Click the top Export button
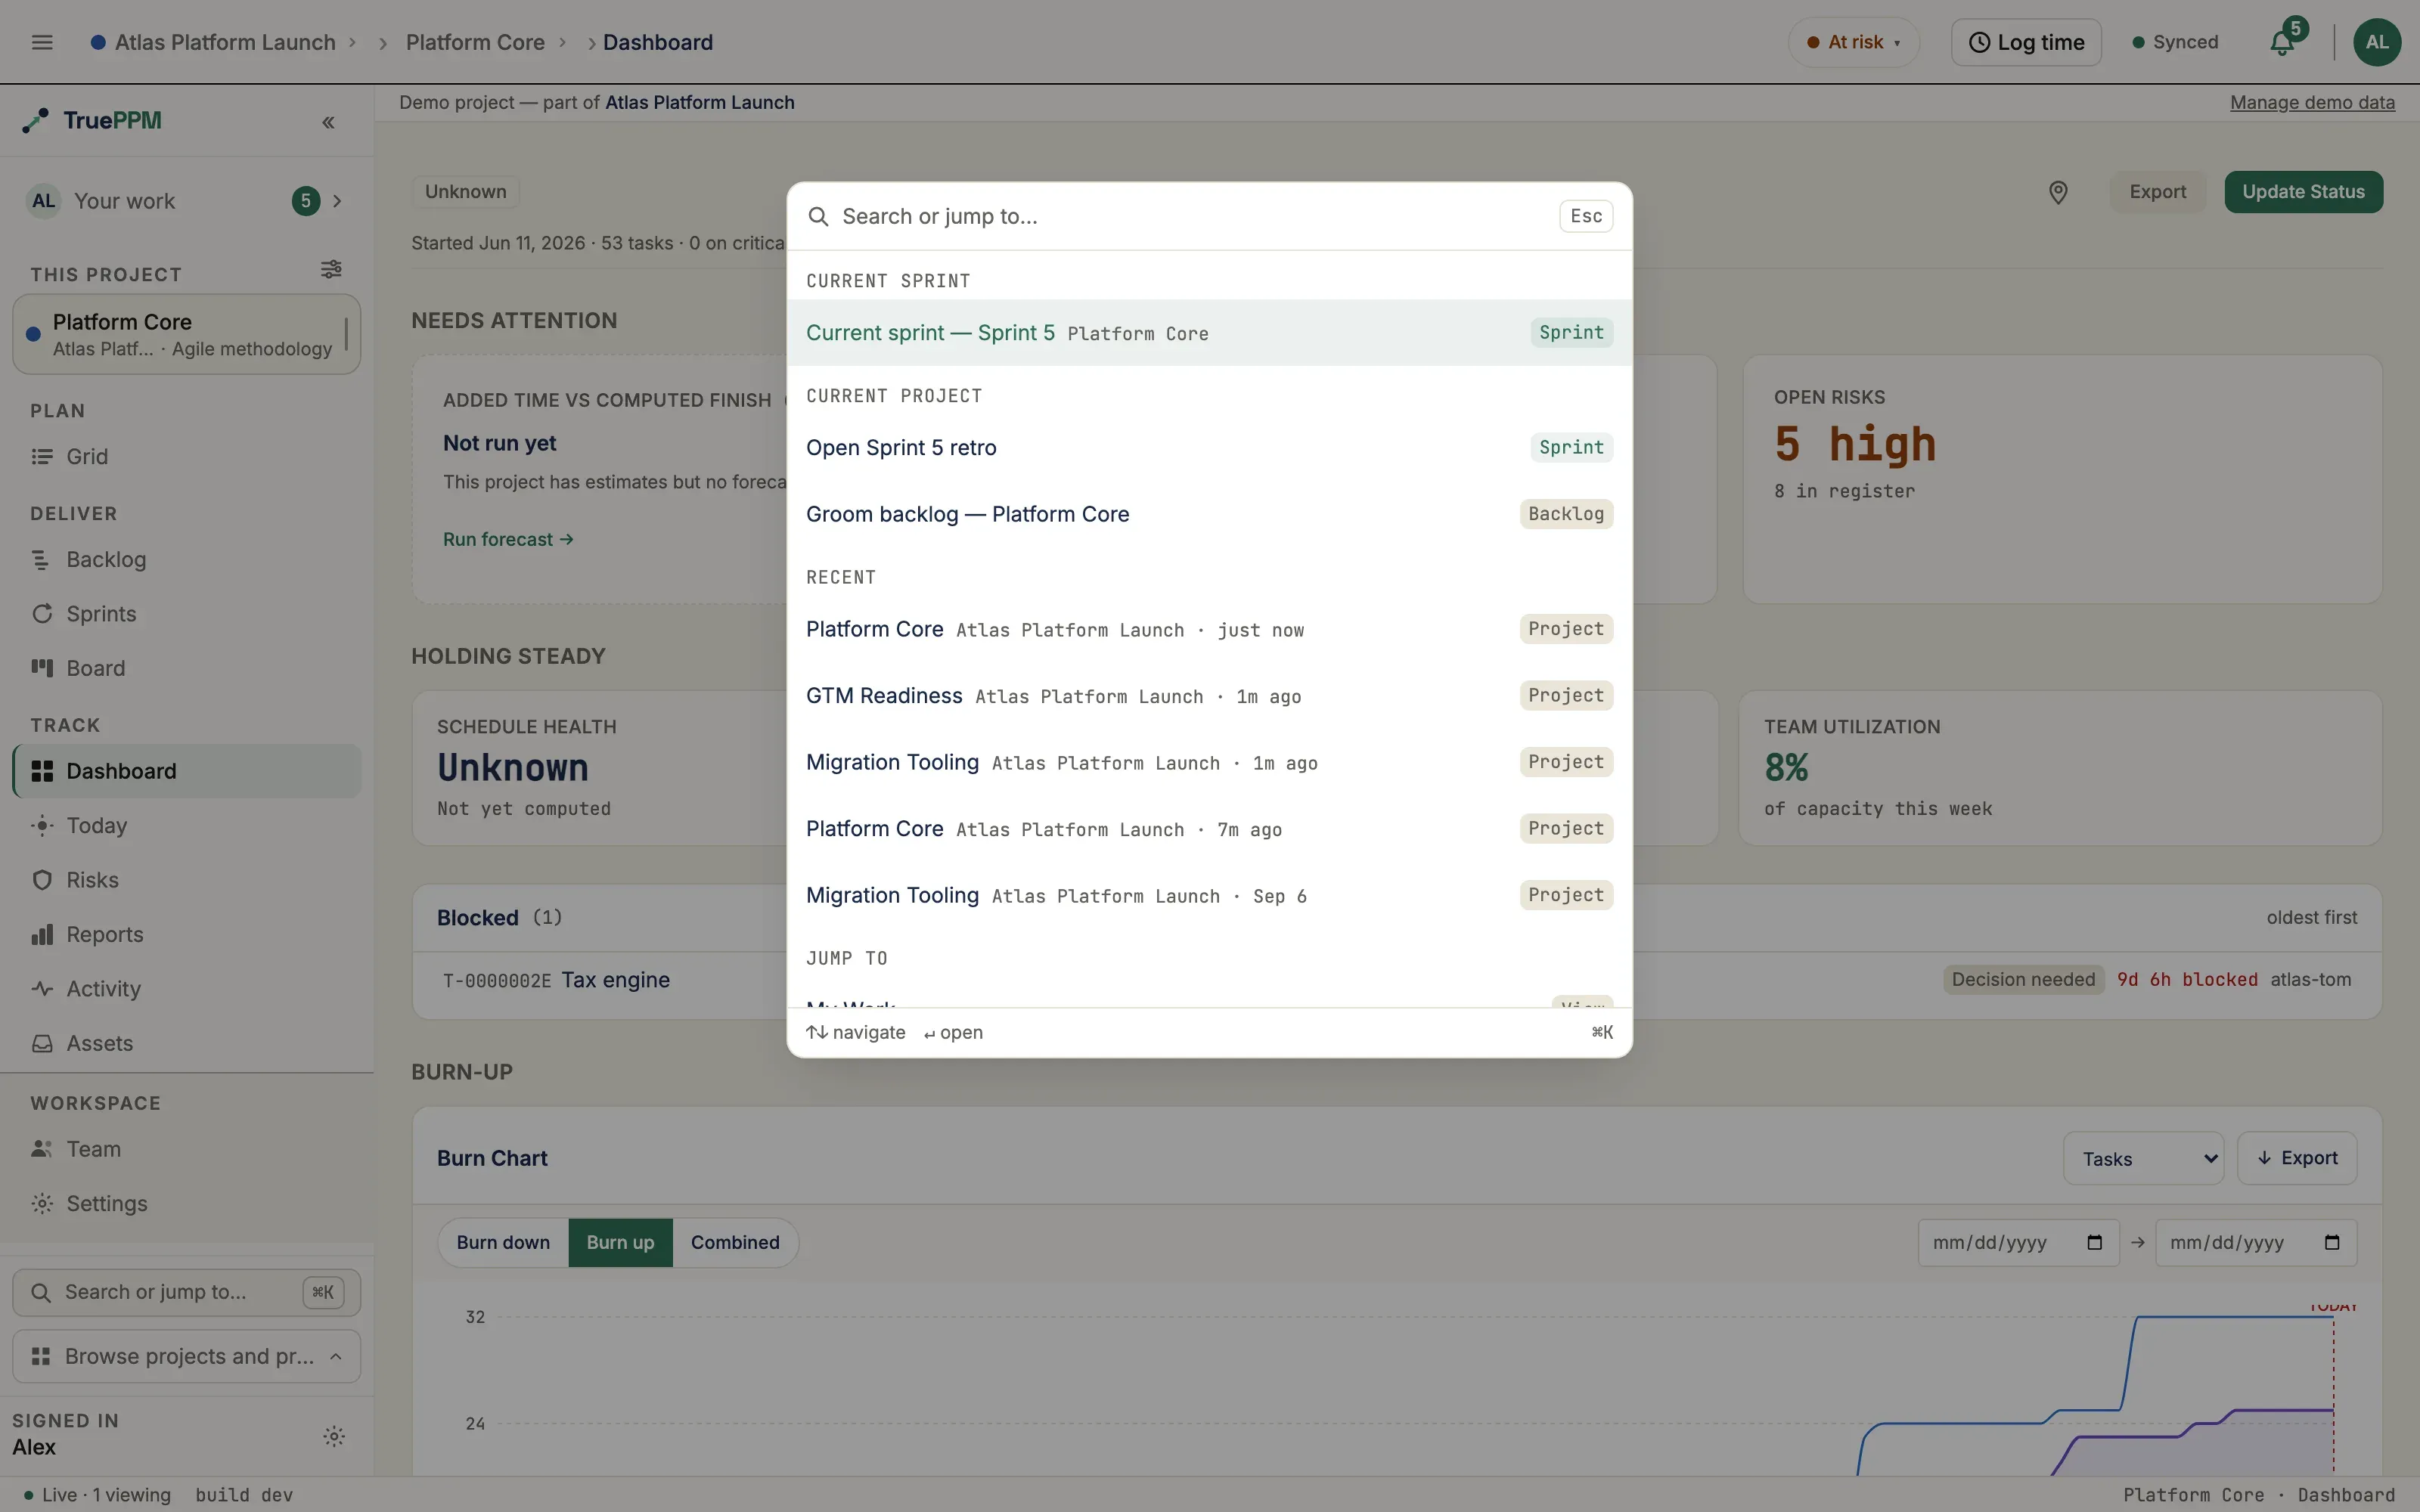This screenshot has height=1512, width=2420. coord(2158,192)
